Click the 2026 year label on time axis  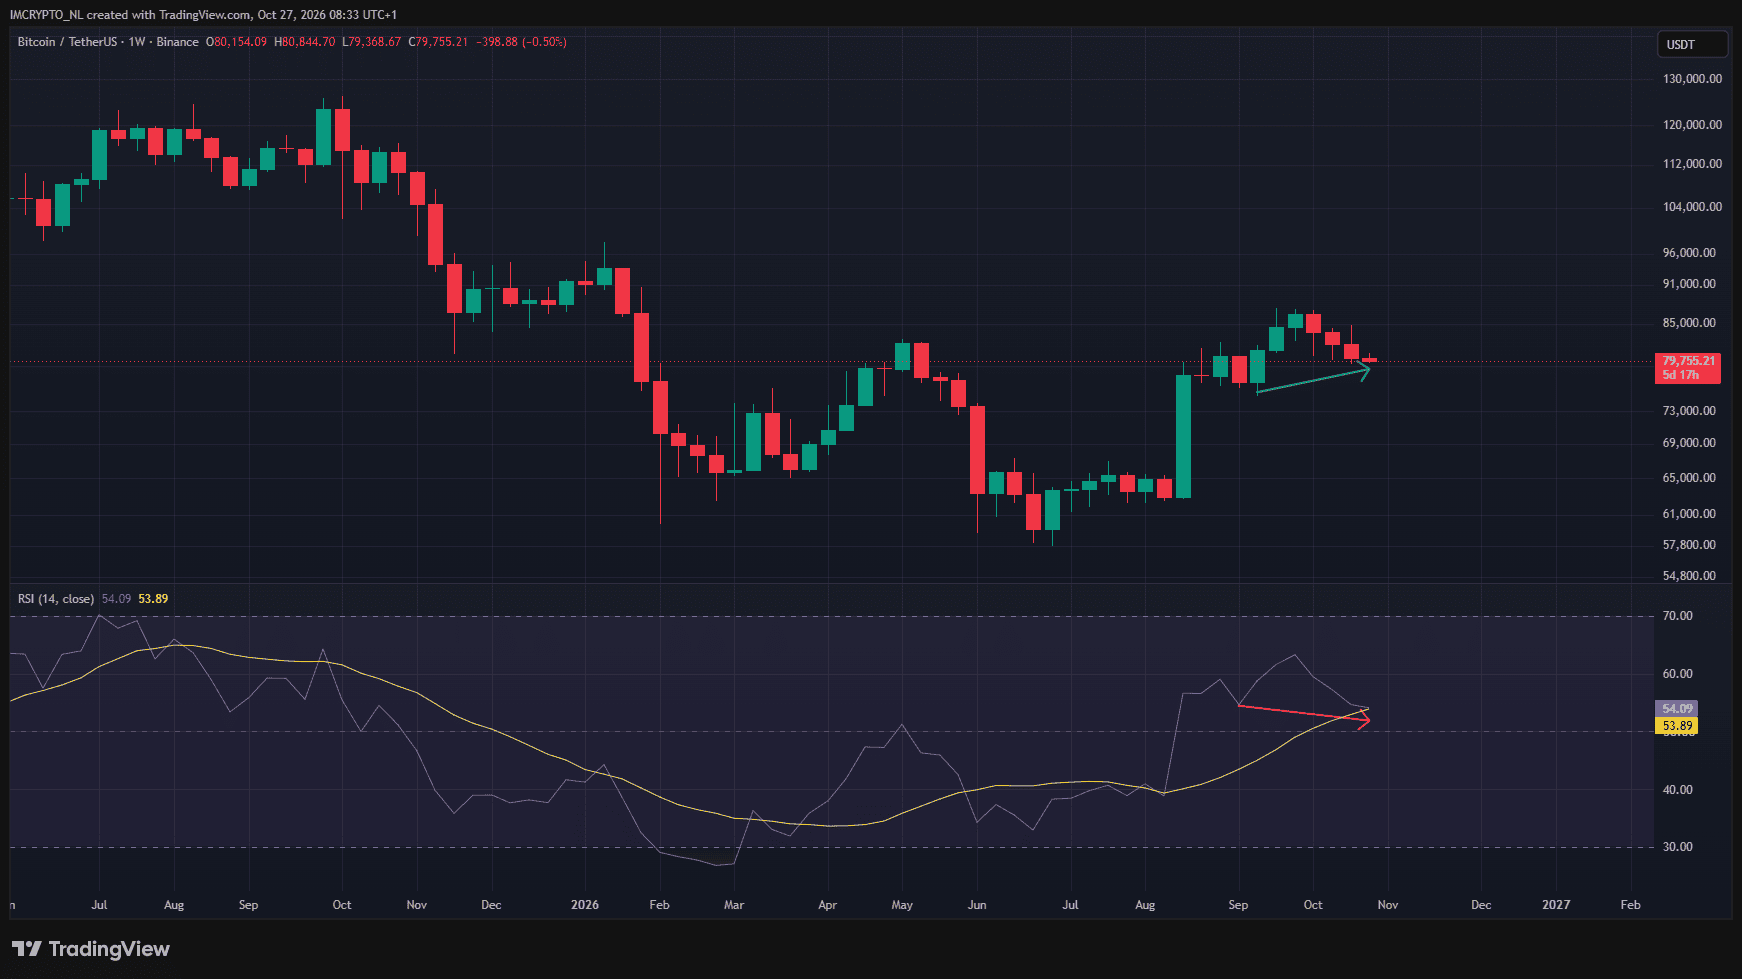point(585,905)
